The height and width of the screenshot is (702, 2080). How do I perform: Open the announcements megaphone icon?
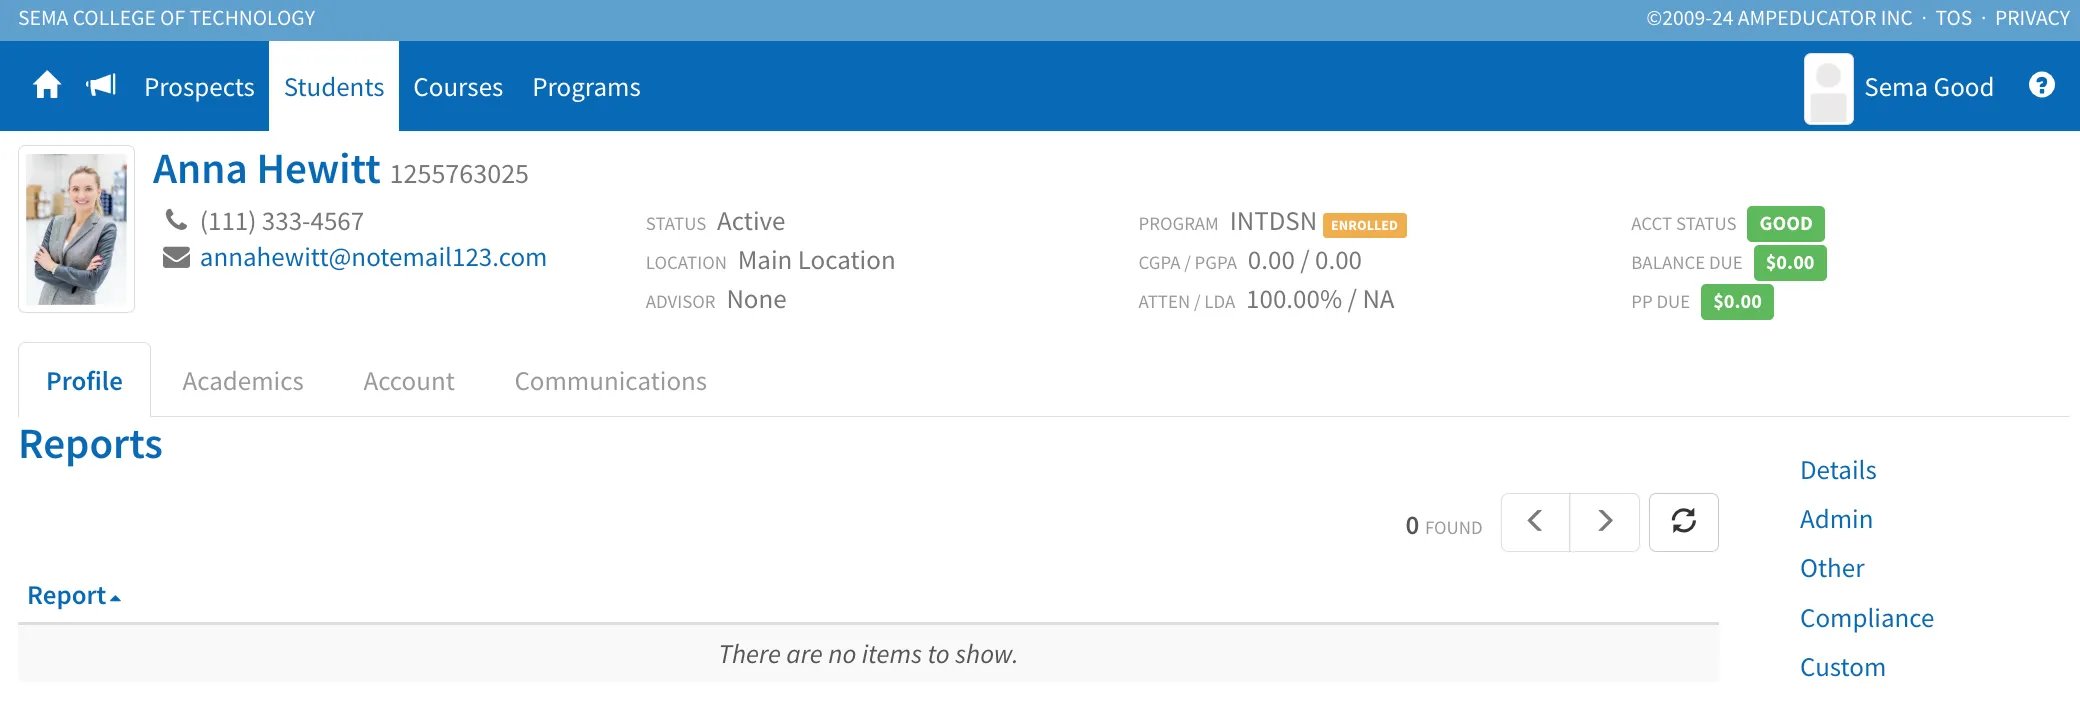(x=101, y=86)
